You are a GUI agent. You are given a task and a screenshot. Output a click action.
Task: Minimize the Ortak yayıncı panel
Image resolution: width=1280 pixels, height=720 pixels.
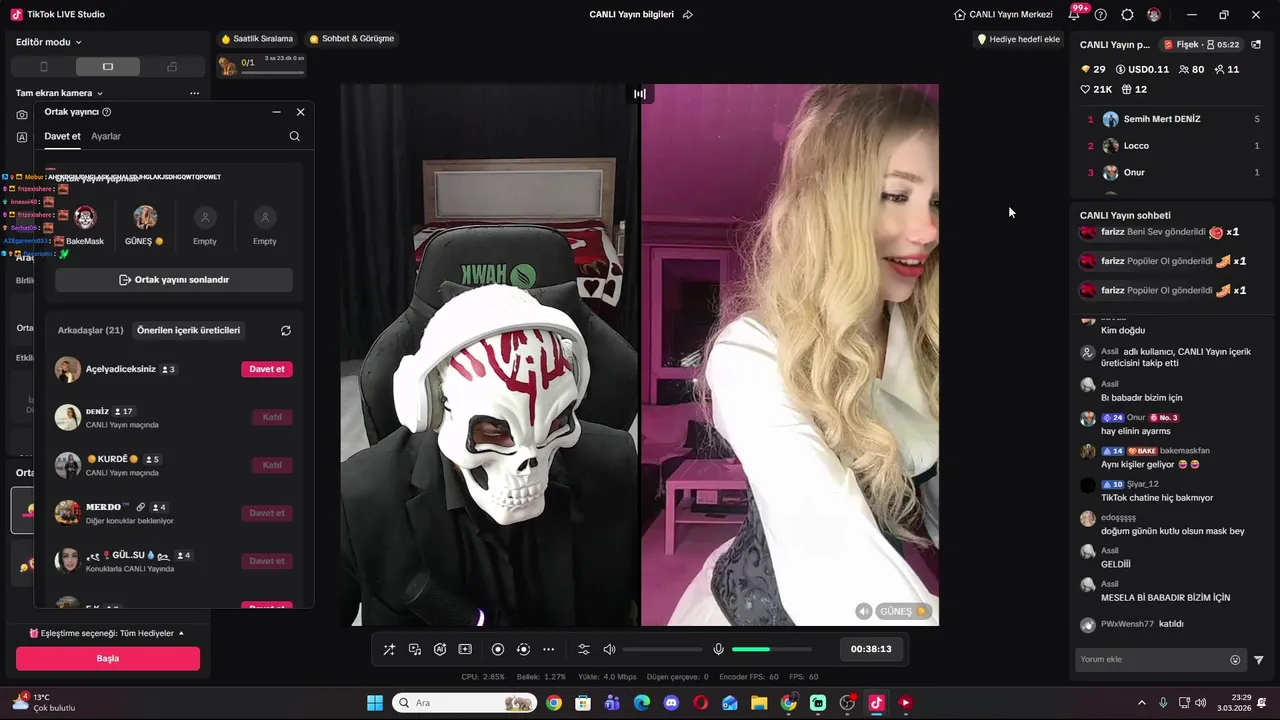276,112
